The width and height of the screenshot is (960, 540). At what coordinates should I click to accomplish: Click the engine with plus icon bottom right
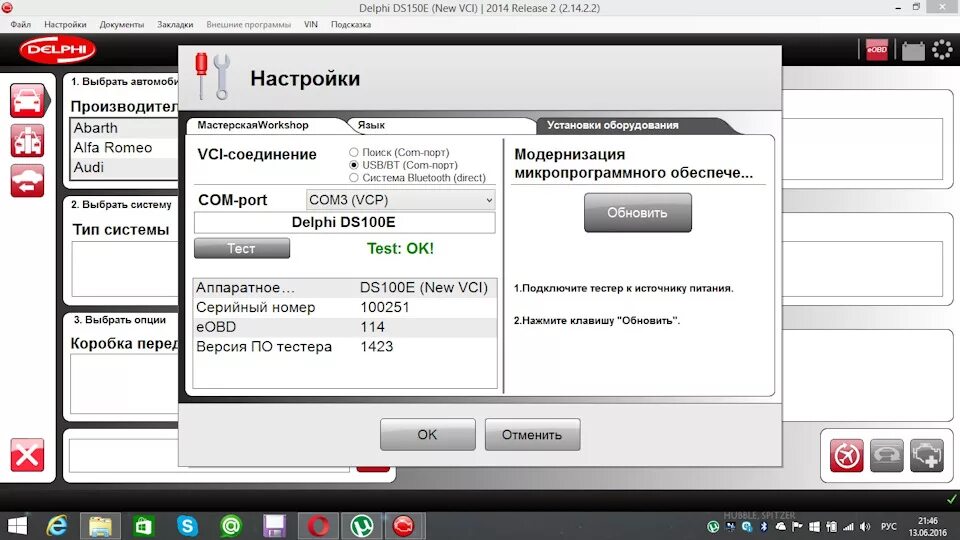coord(926,456)
